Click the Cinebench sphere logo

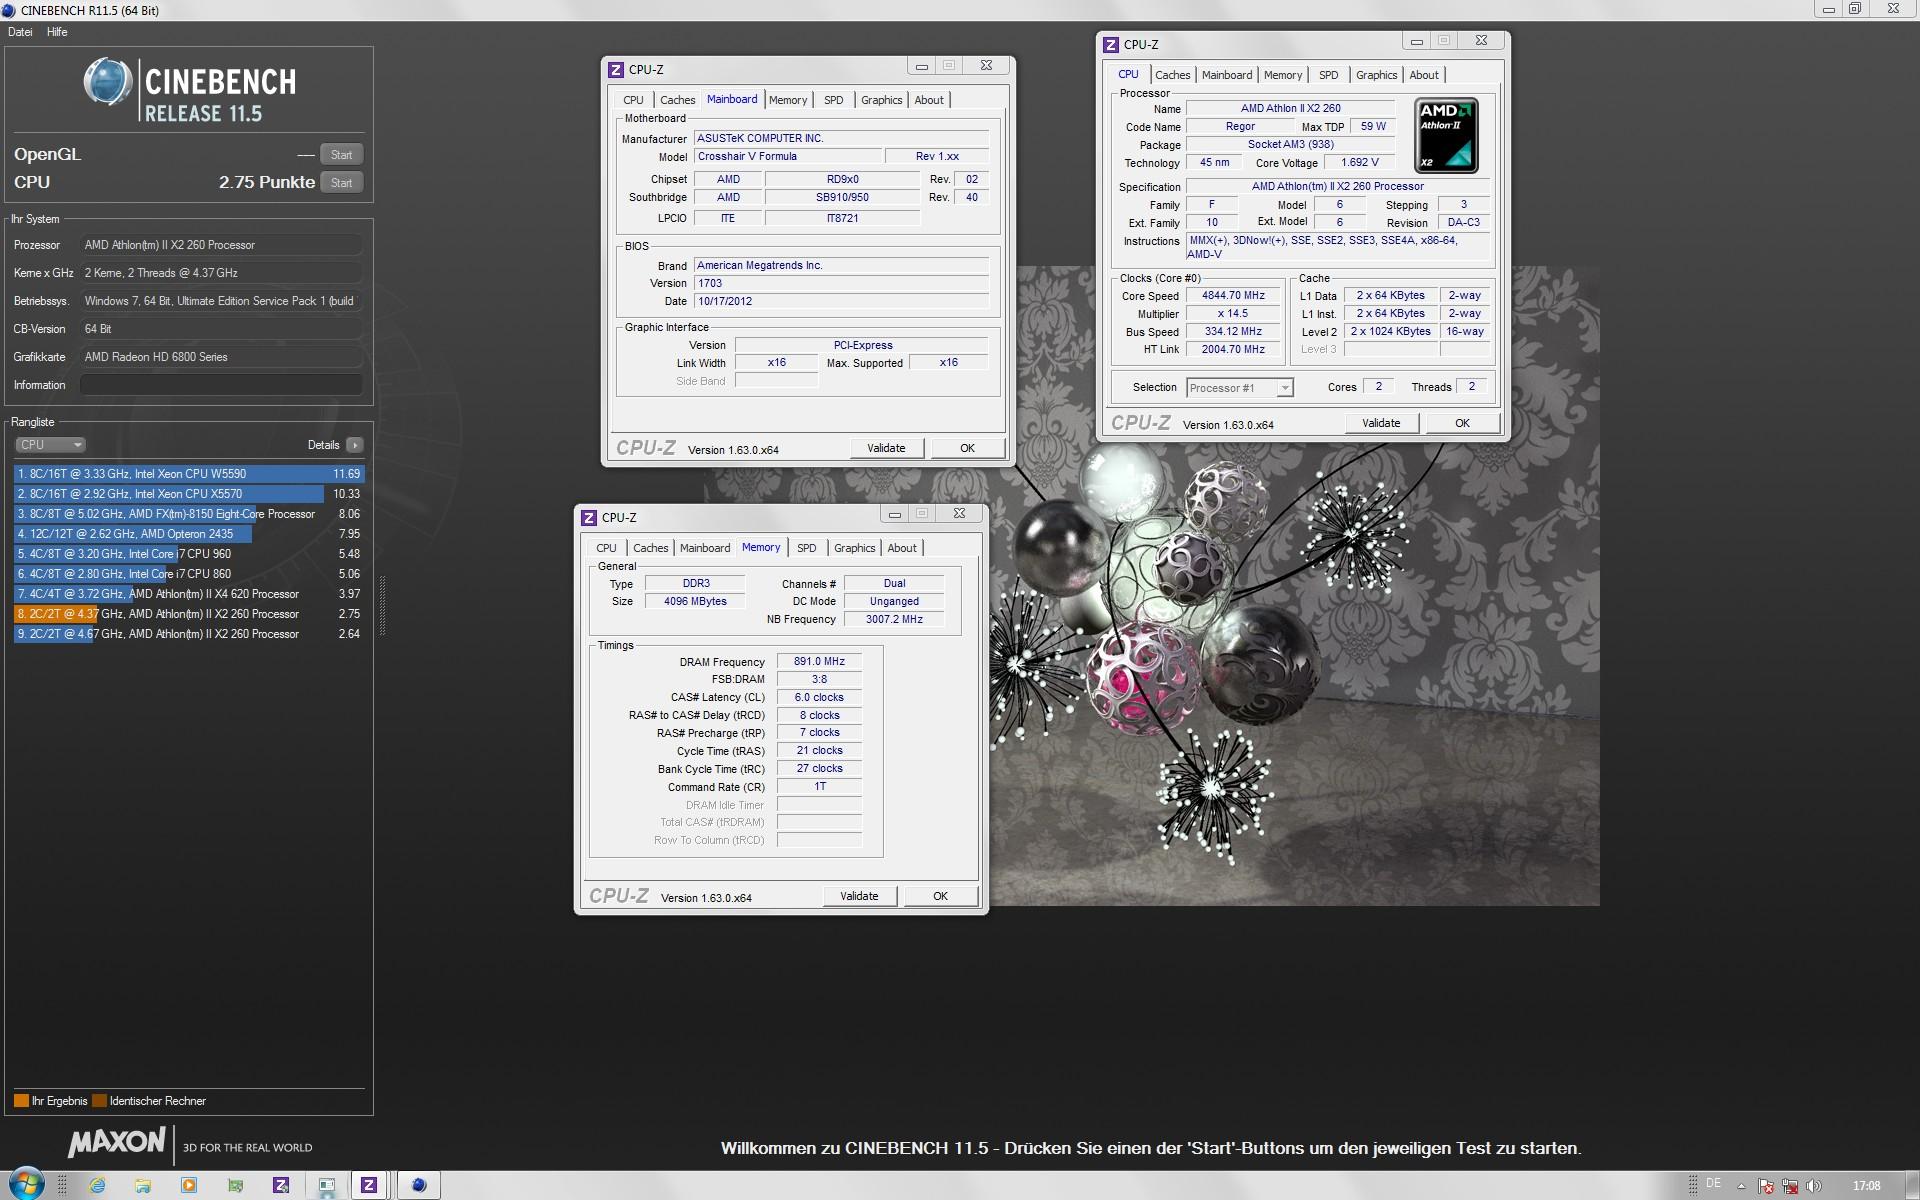[x=107, y=82]
